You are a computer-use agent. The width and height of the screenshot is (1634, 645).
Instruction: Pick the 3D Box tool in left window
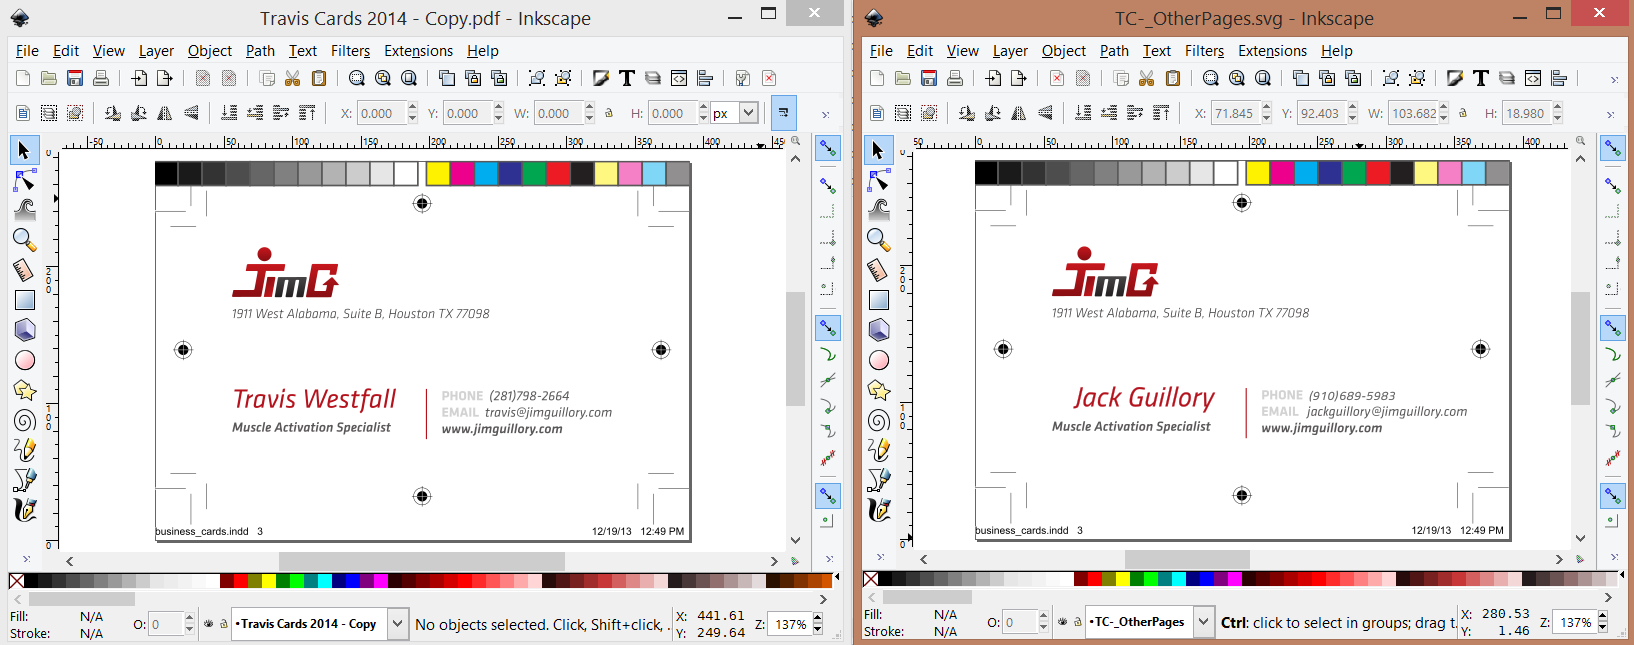25,330
